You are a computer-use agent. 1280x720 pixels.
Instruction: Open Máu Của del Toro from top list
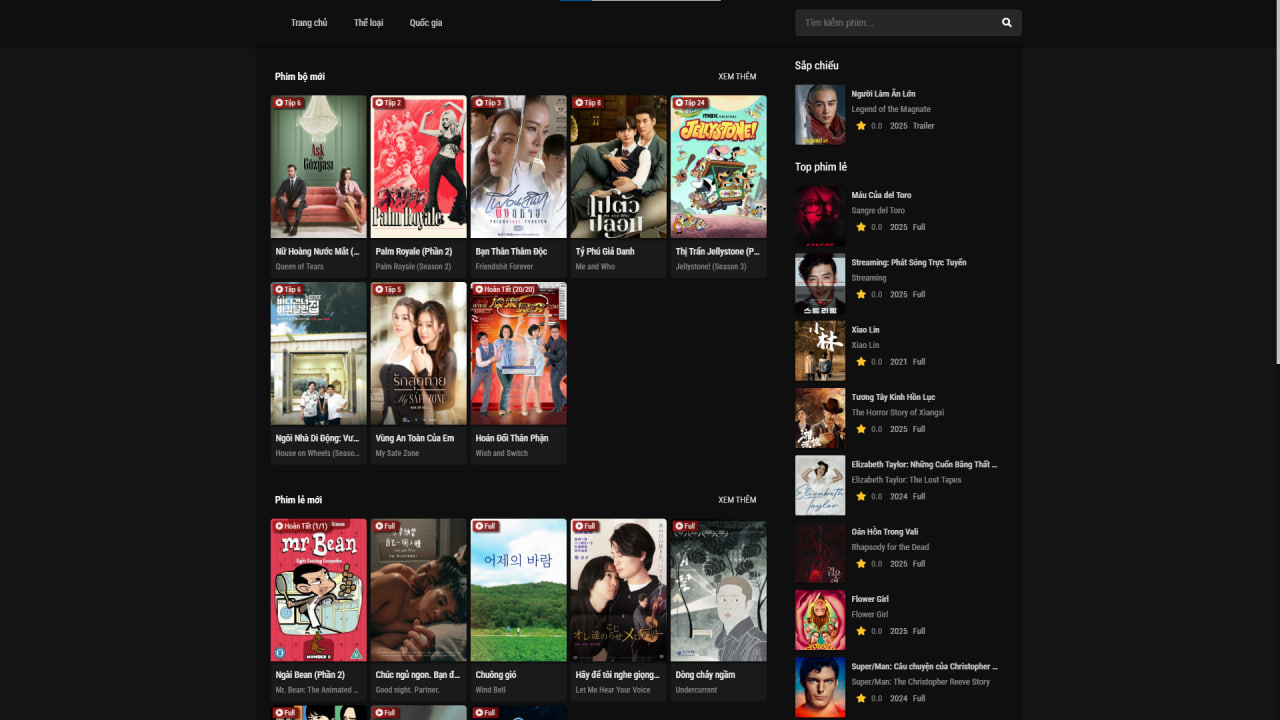tap(881, 195)
